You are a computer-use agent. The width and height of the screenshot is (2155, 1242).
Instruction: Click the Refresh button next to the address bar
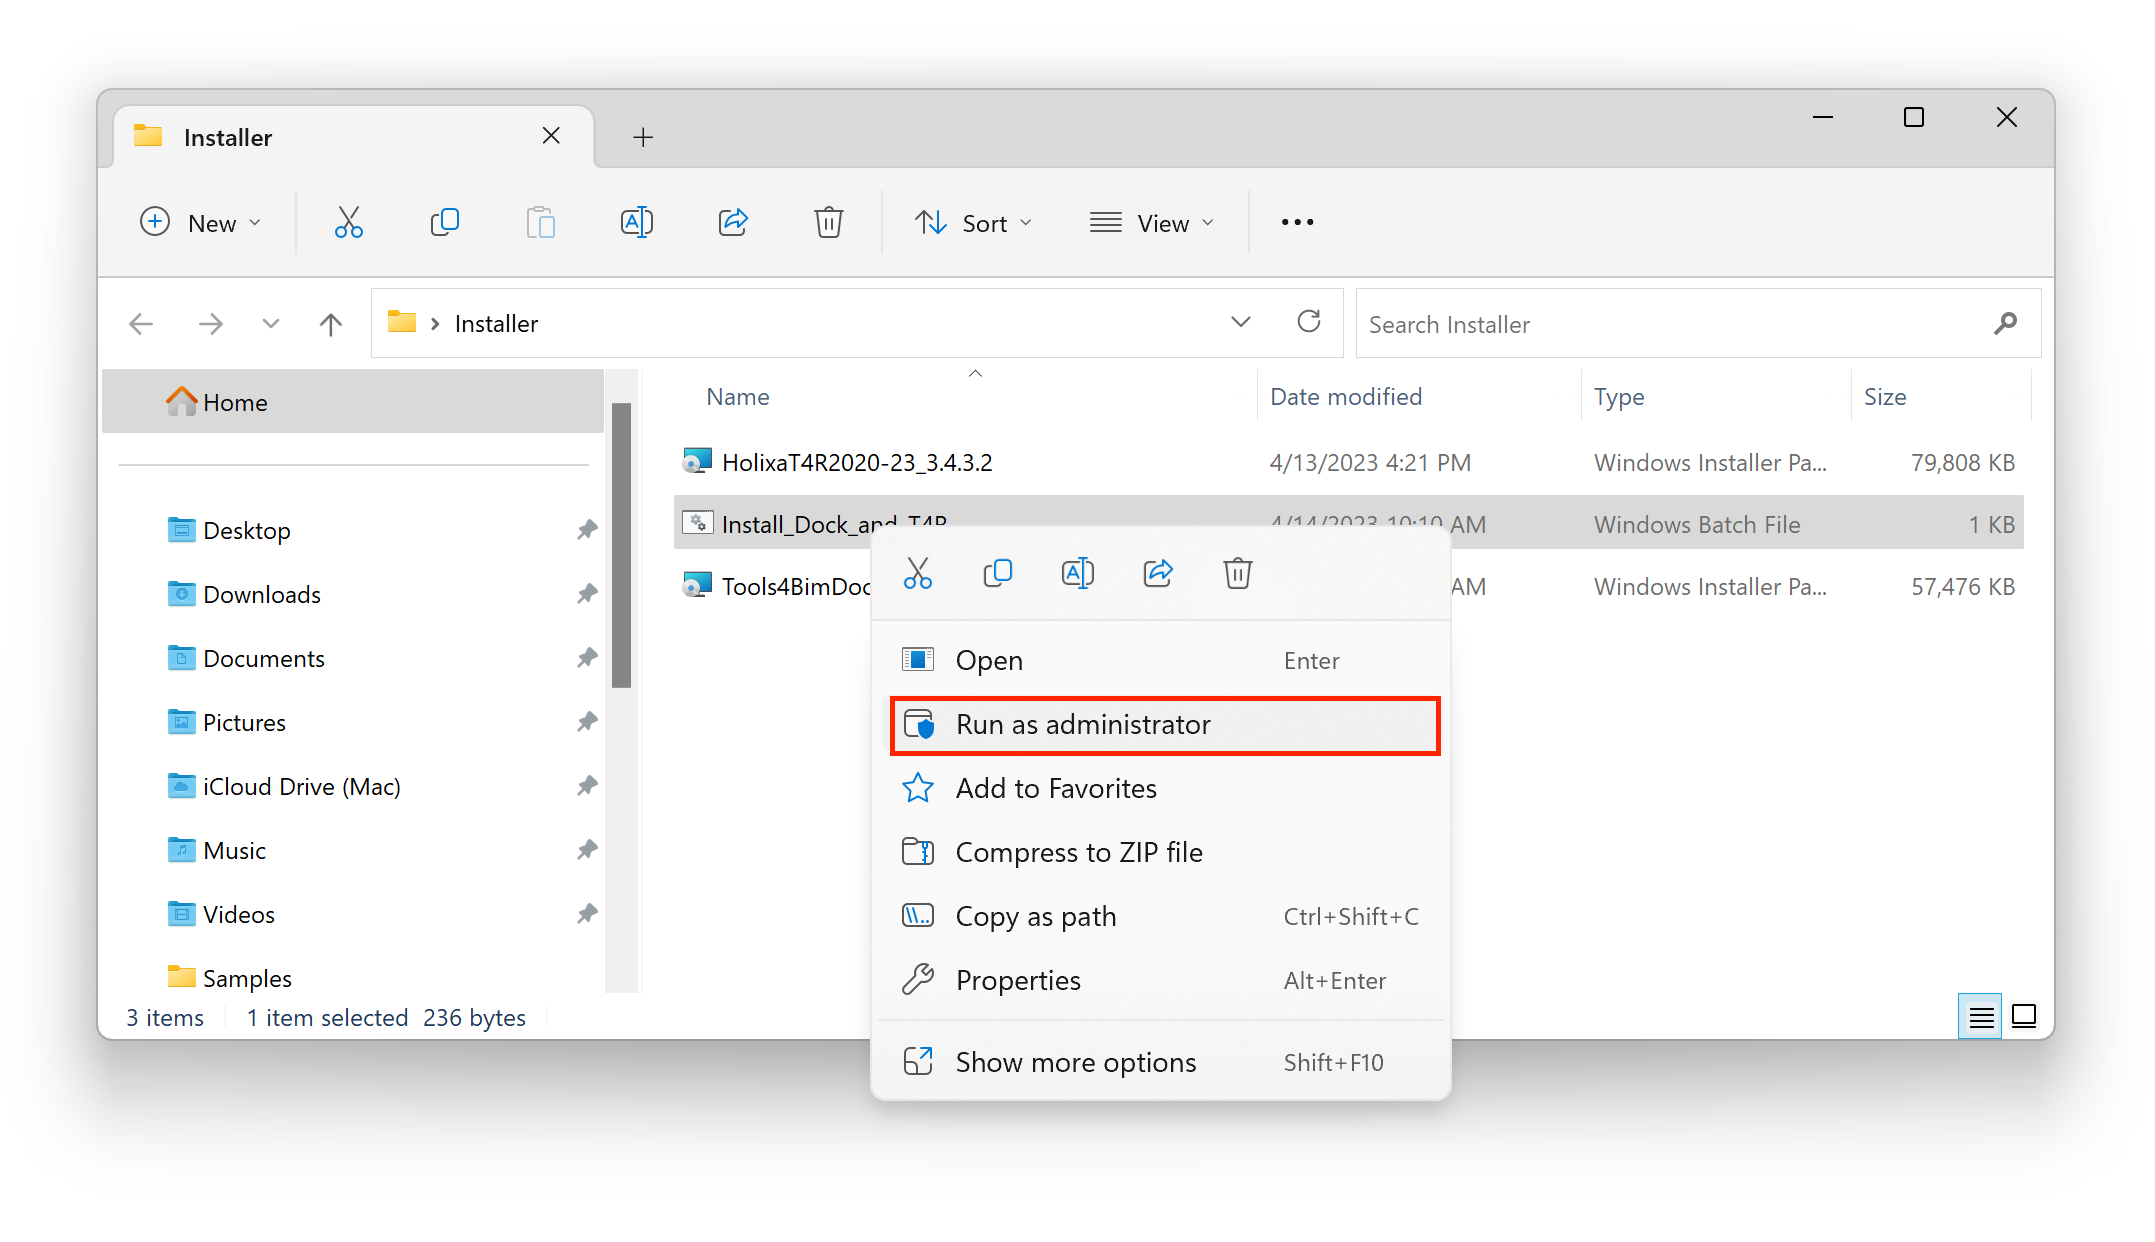[1308, 322]
